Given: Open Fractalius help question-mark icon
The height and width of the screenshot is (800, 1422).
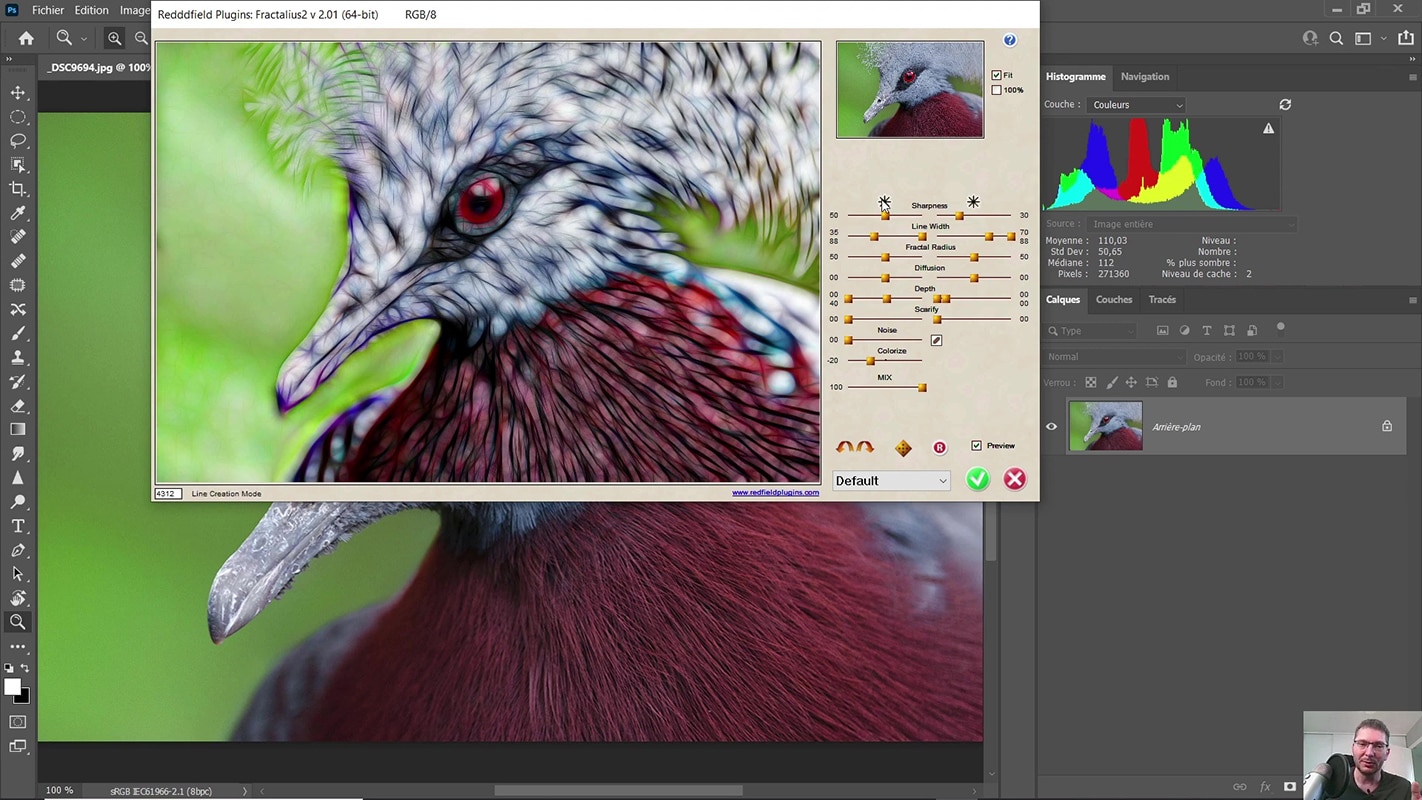Looking at the screenshot, I should coord(1009,40).
